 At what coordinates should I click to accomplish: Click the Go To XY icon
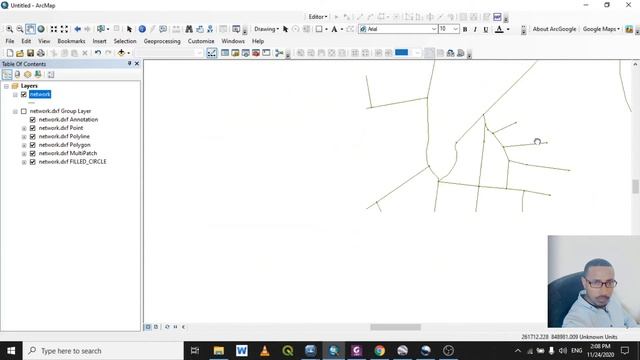pyautogui.click(x=210, y=29)
